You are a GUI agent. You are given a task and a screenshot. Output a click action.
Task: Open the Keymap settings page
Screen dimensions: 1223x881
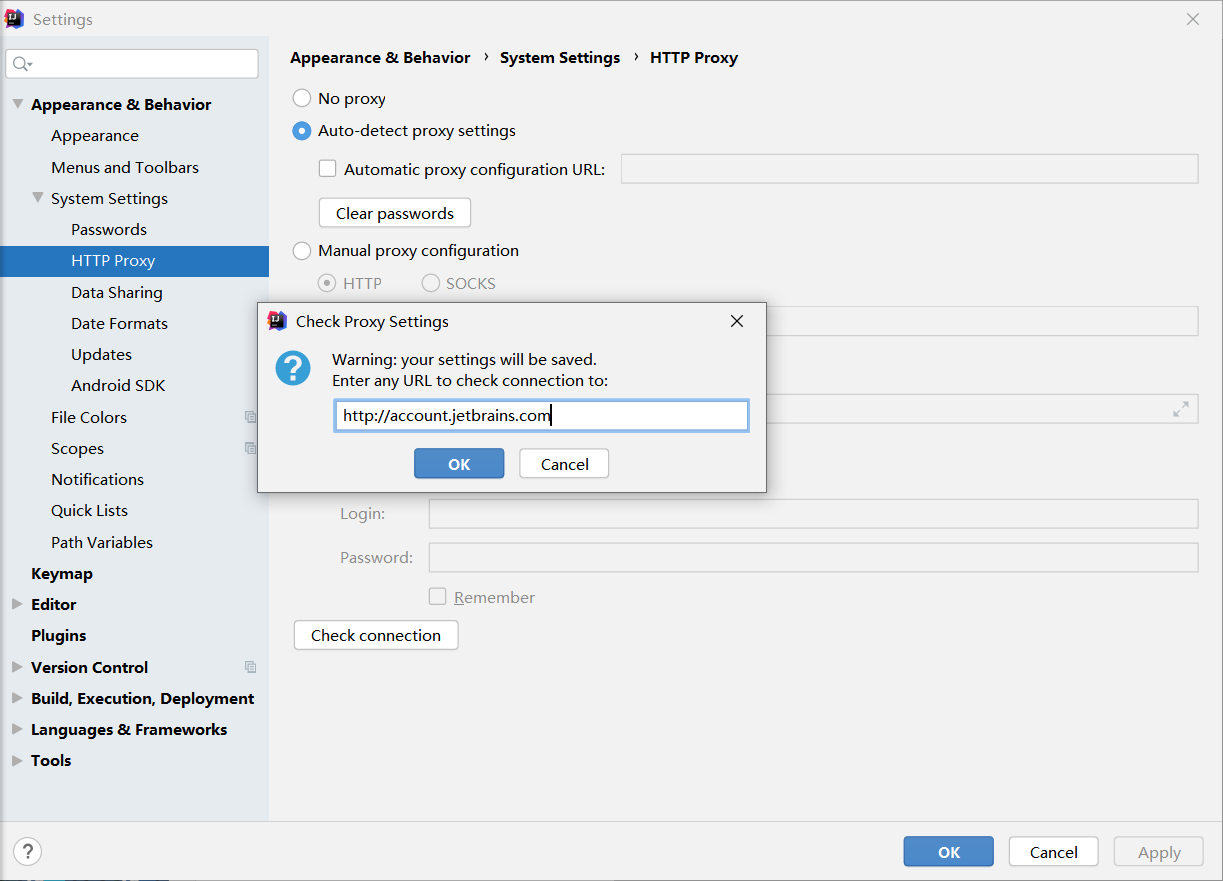[x=62, y=573]
